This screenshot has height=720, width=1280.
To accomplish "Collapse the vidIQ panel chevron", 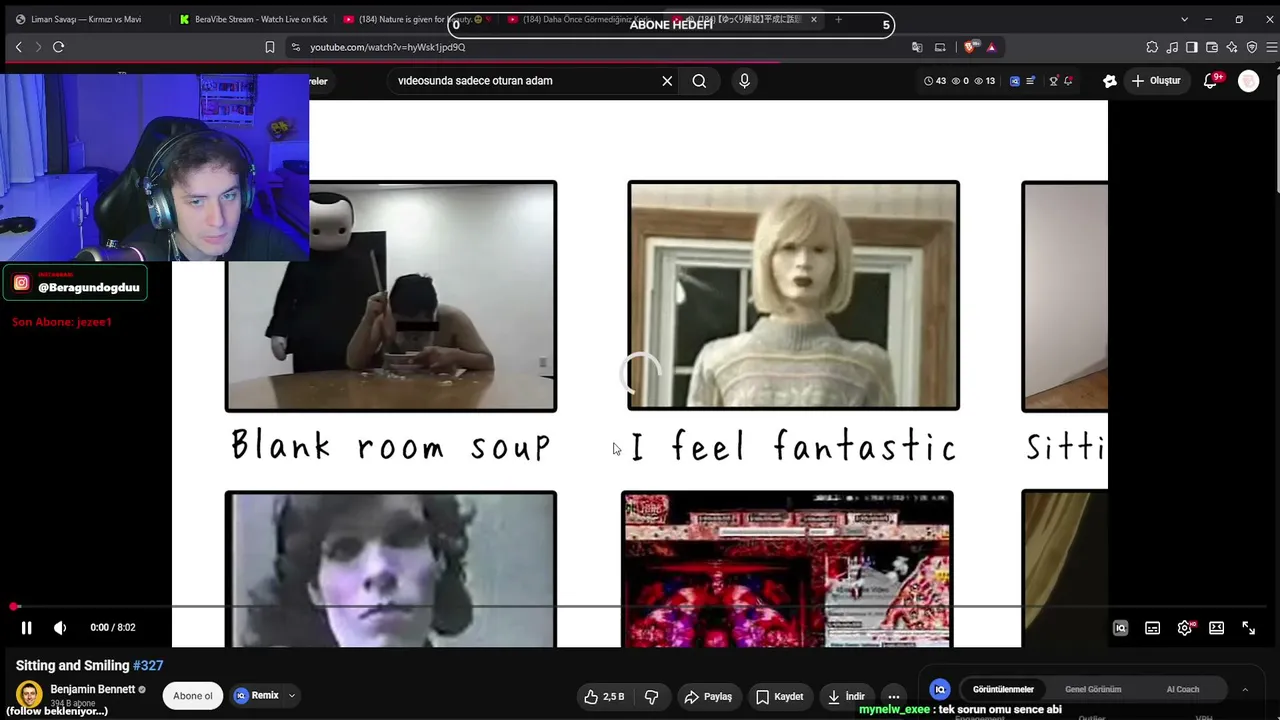I will (1245, 689).
